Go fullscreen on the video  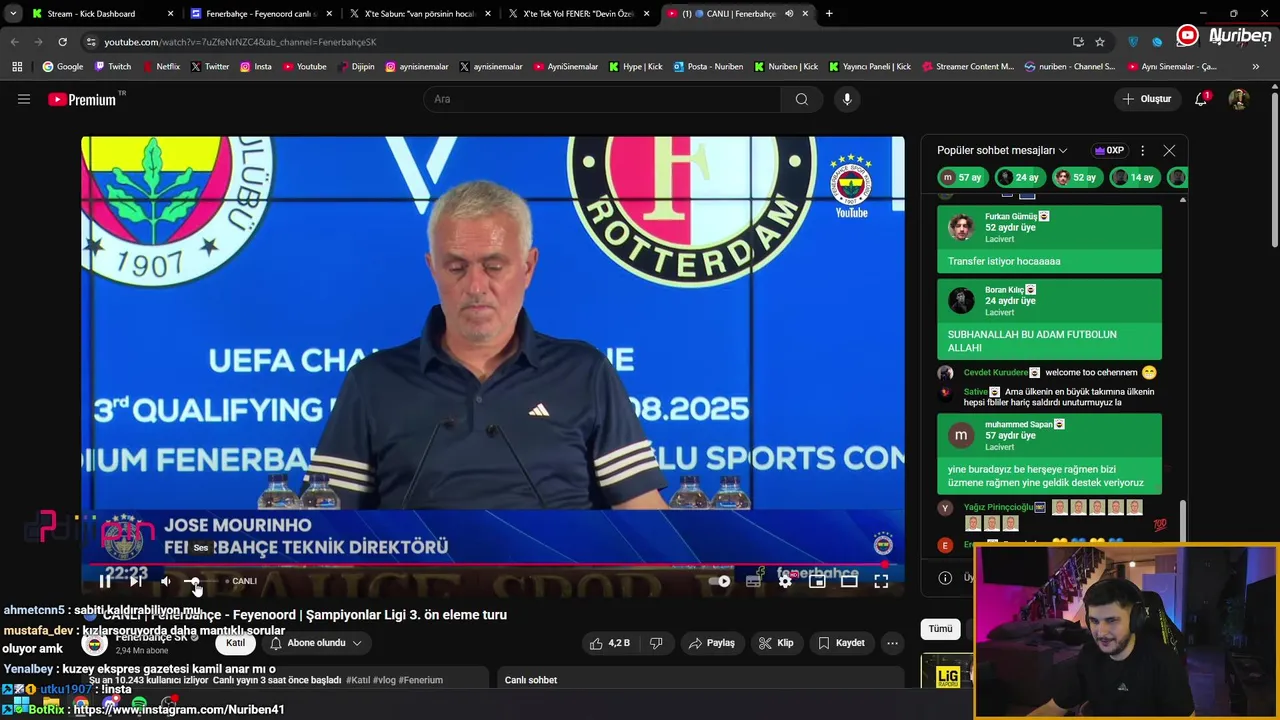881,581
